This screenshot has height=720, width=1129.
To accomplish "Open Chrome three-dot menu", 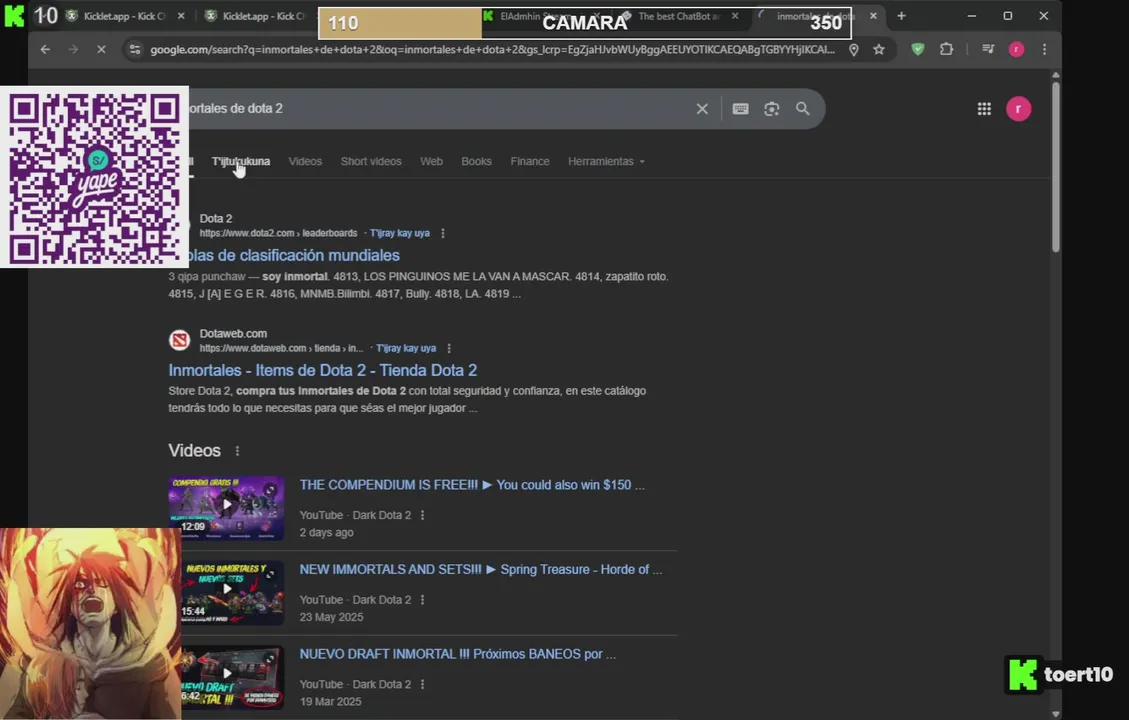I will point(1044,49).
